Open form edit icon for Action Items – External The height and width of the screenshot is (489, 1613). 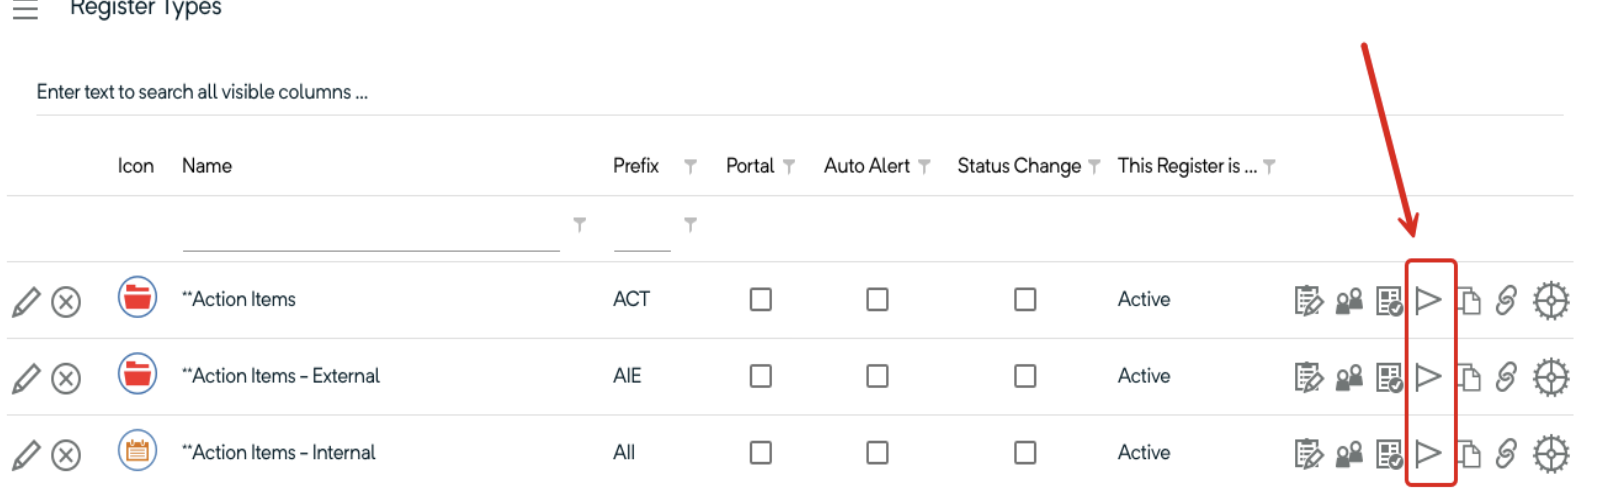click(1308, 377)
